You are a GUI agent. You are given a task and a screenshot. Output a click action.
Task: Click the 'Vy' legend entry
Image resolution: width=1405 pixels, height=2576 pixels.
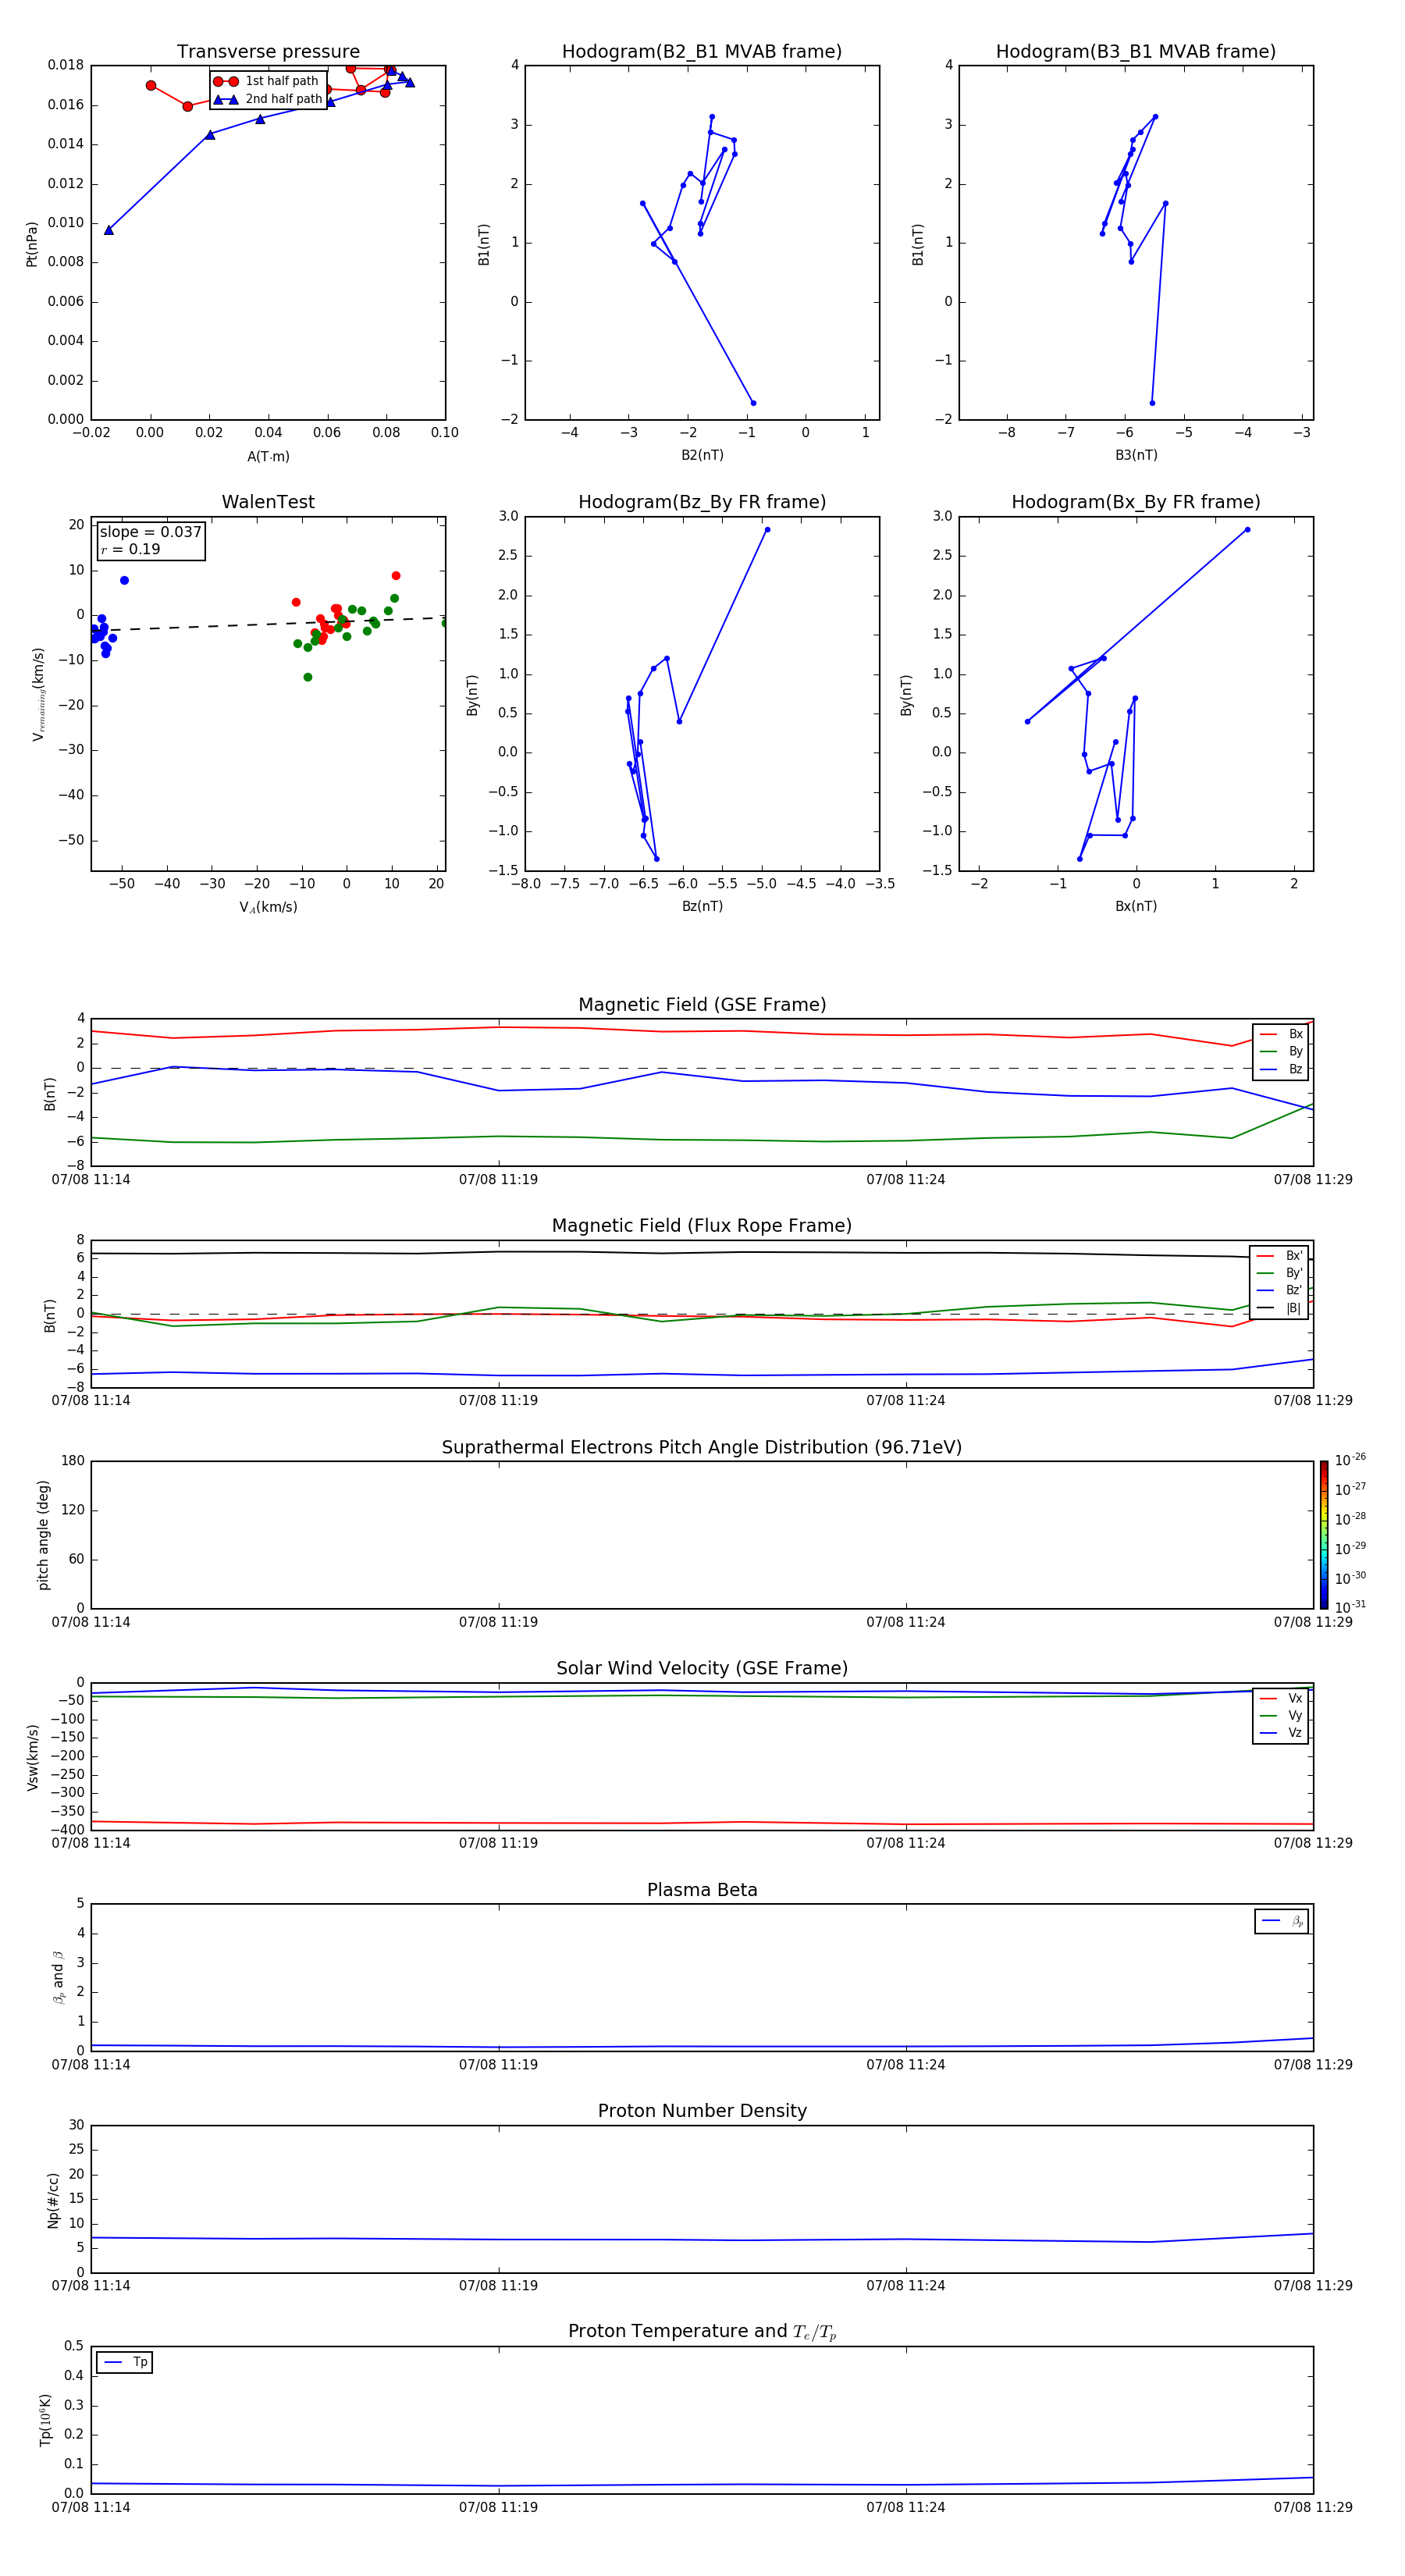coord(1281,1715)
